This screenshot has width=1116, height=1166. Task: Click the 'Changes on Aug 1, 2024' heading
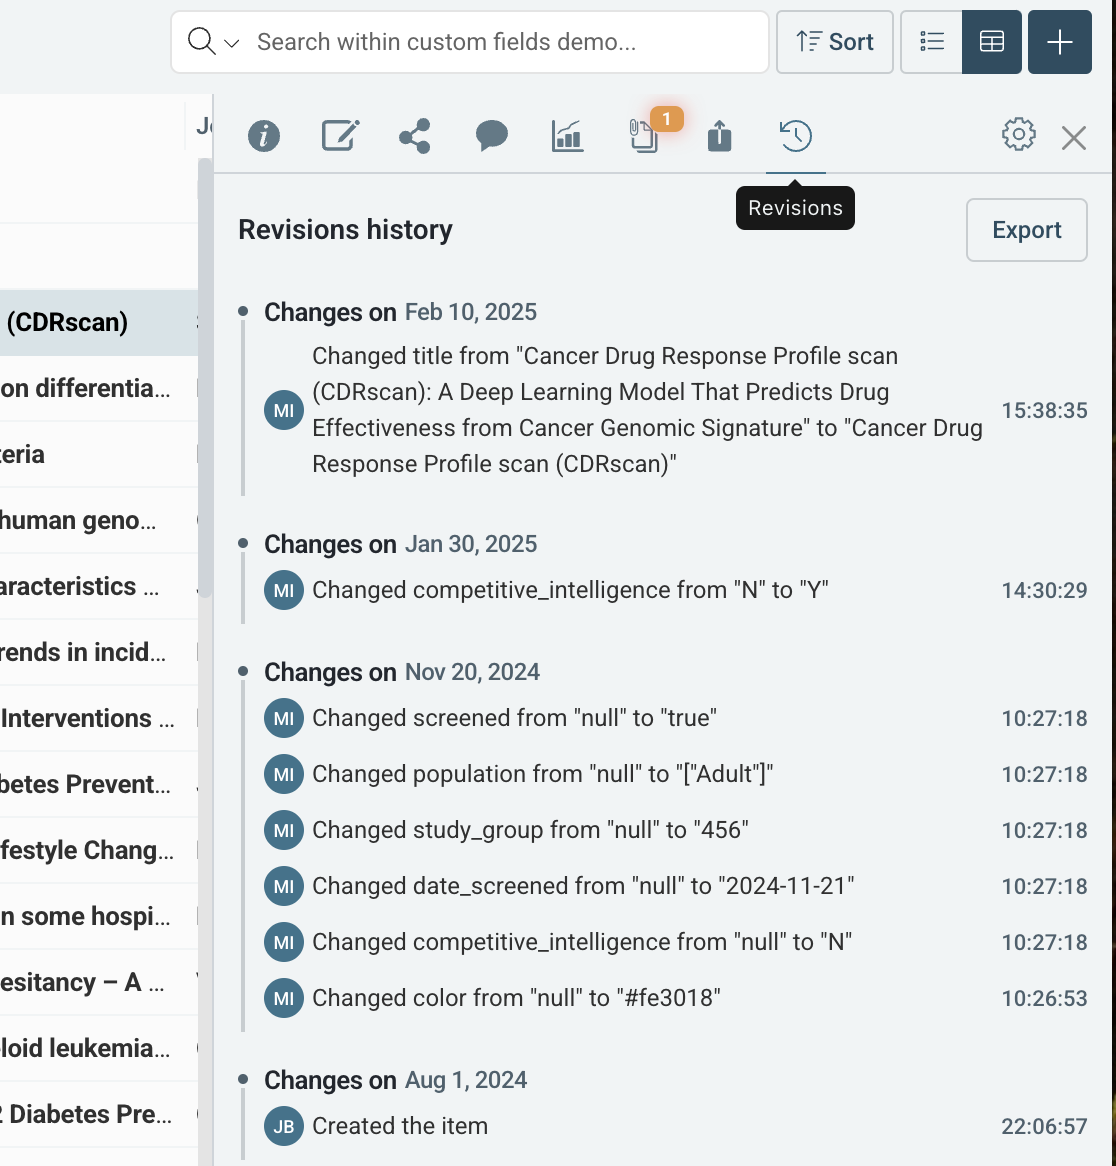coord(396,1080)
